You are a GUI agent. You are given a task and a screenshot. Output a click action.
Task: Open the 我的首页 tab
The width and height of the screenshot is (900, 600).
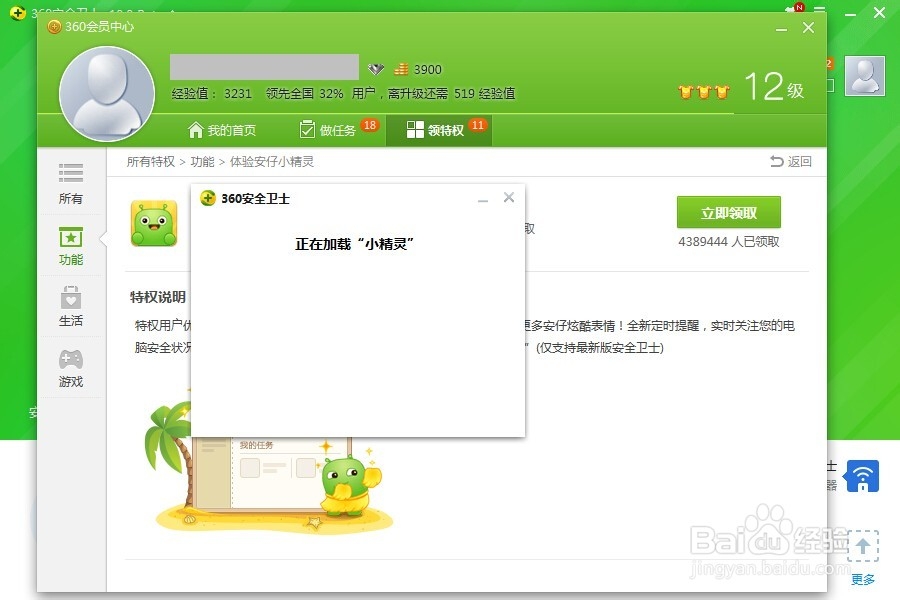(x=222, y=130)
